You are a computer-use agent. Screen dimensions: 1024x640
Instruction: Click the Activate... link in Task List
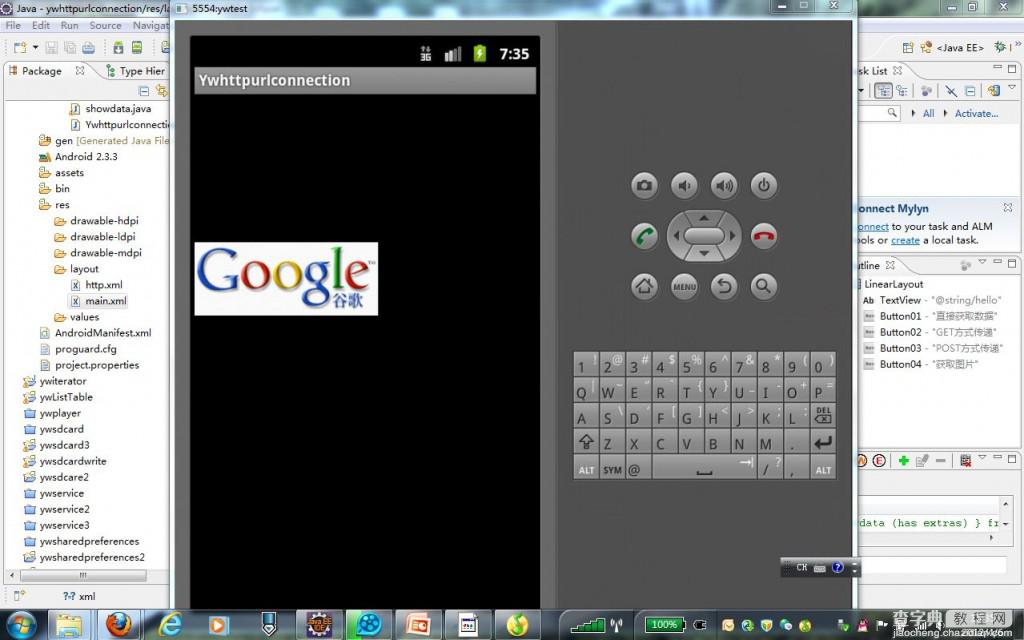(x=976, y=114)
